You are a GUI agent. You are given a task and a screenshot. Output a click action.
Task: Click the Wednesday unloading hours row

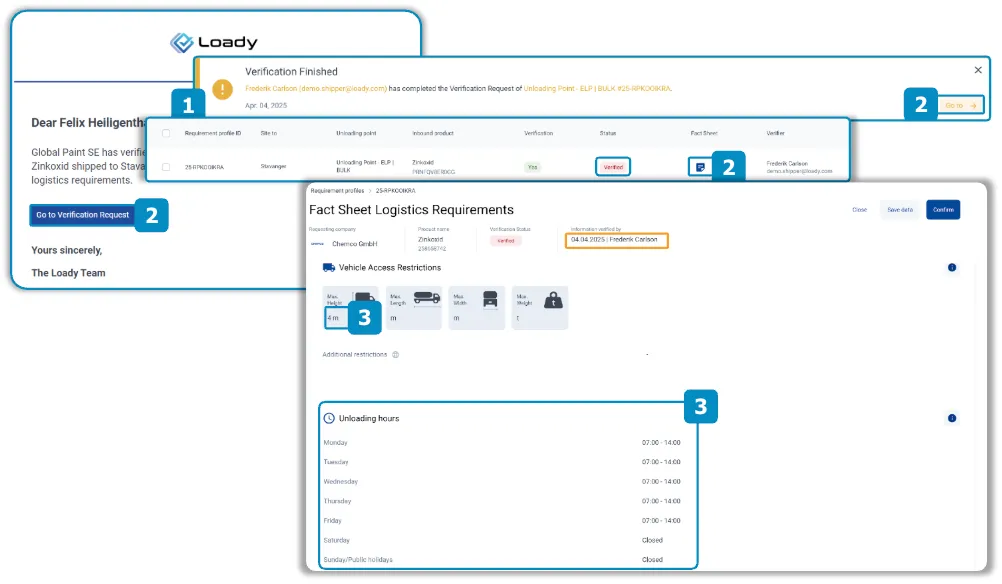[x=502, y=482]
